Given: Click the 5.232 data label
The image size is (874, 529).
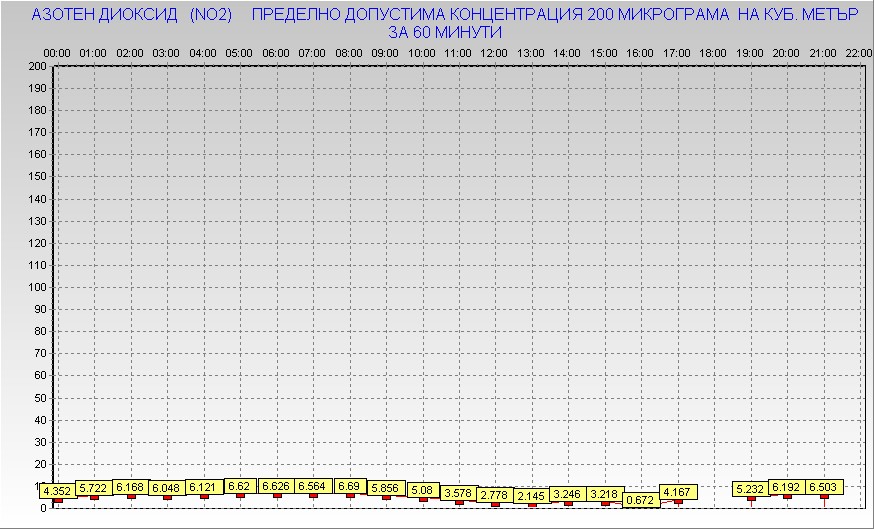Looking at the screenshot, I should click(x=750, y=489).
